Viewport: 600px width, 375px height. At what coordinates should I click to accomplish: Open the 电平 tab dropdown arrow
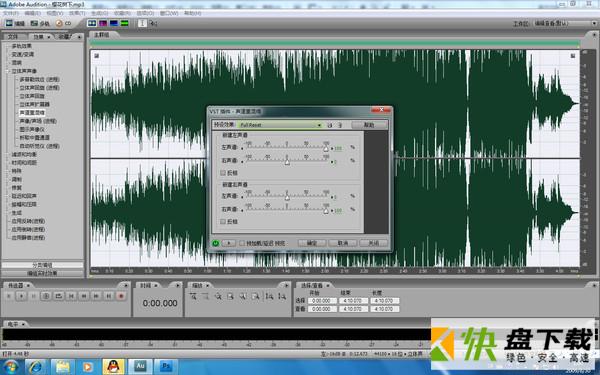[x=23, y=324]
